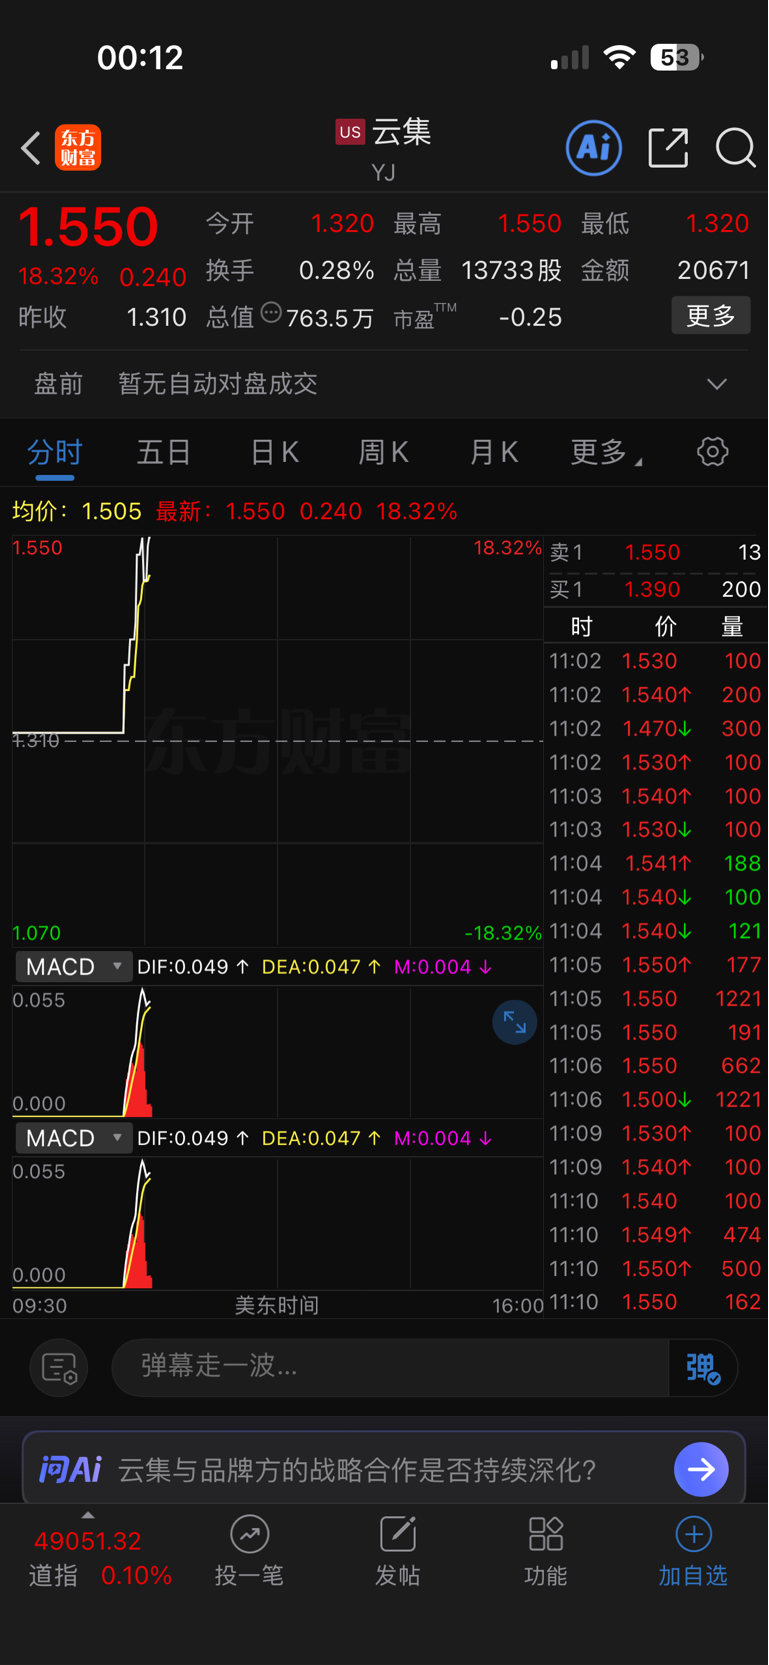Tap the 投一笔 icon

click(x=249, y=1534)
